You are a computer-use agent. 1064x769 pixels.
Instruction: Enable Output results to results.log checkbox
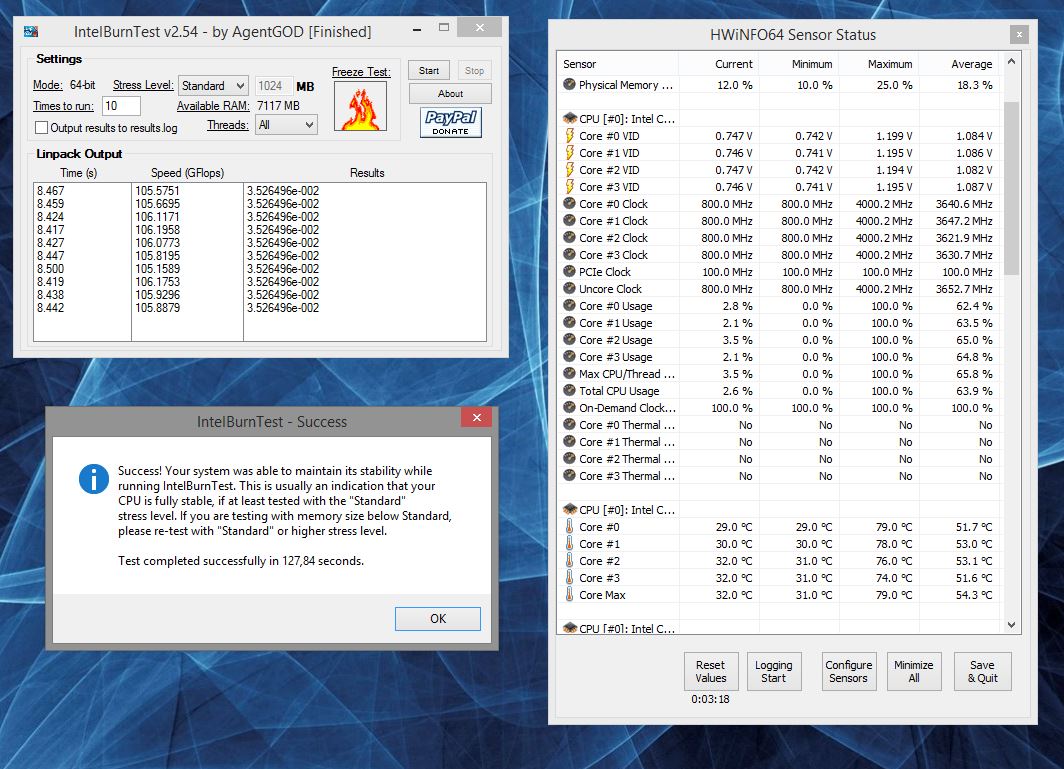[x=41, y=128]
